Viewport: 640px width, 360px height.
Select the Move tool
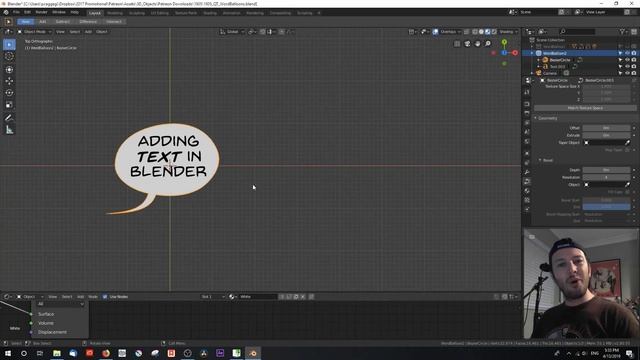point(9,81)
